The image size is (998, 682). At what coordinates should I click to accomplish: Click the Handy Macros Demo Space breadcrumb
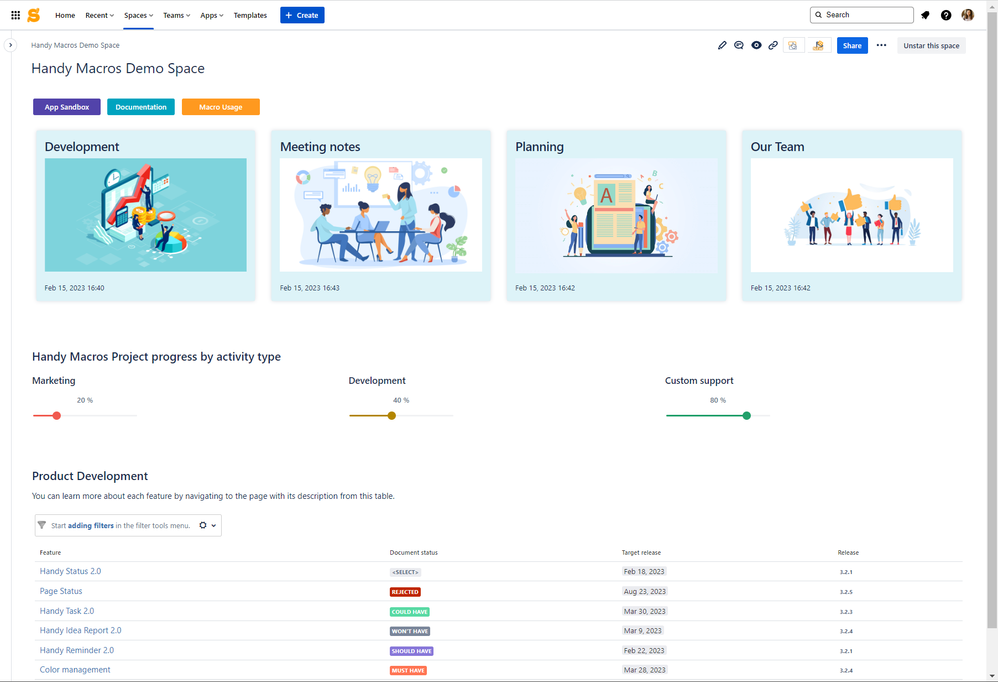tap(75, 45)
